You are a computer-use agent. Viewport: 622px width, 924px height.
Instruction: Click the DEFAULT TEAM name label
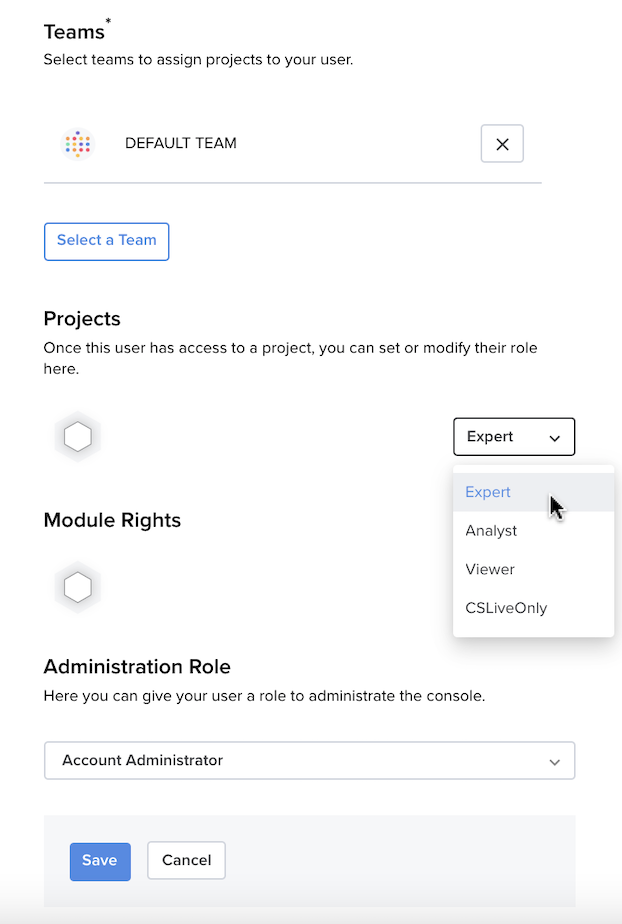181,143
